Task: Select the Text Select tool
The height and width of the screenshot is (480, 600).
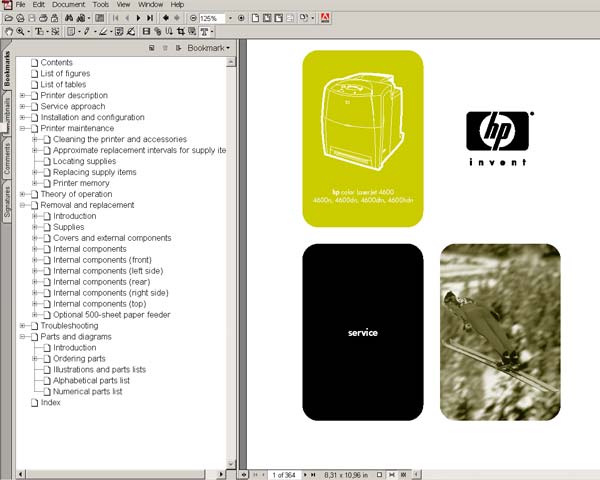Action: 39,32
